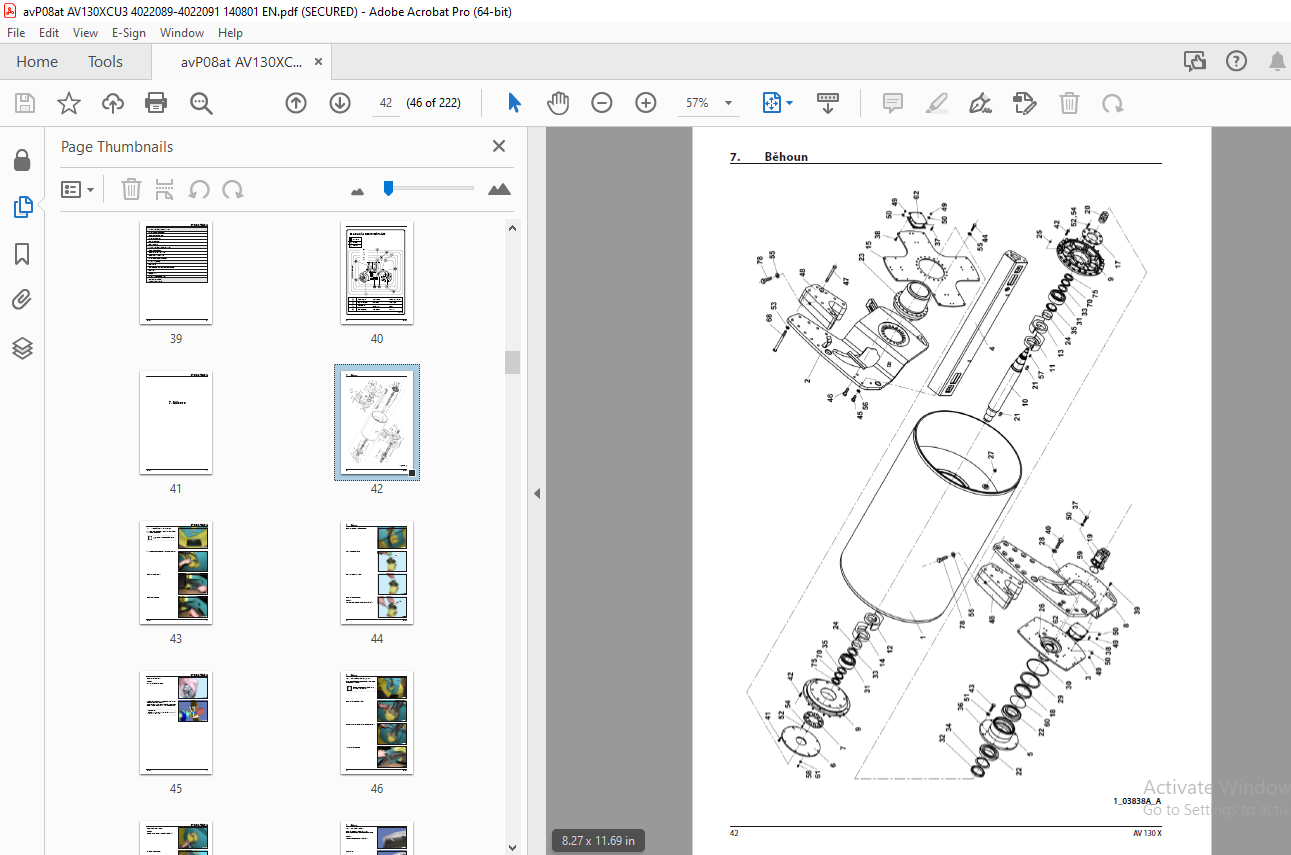
Task: Reduce thumbnail size small mountains icon
Action: (358, 190)
